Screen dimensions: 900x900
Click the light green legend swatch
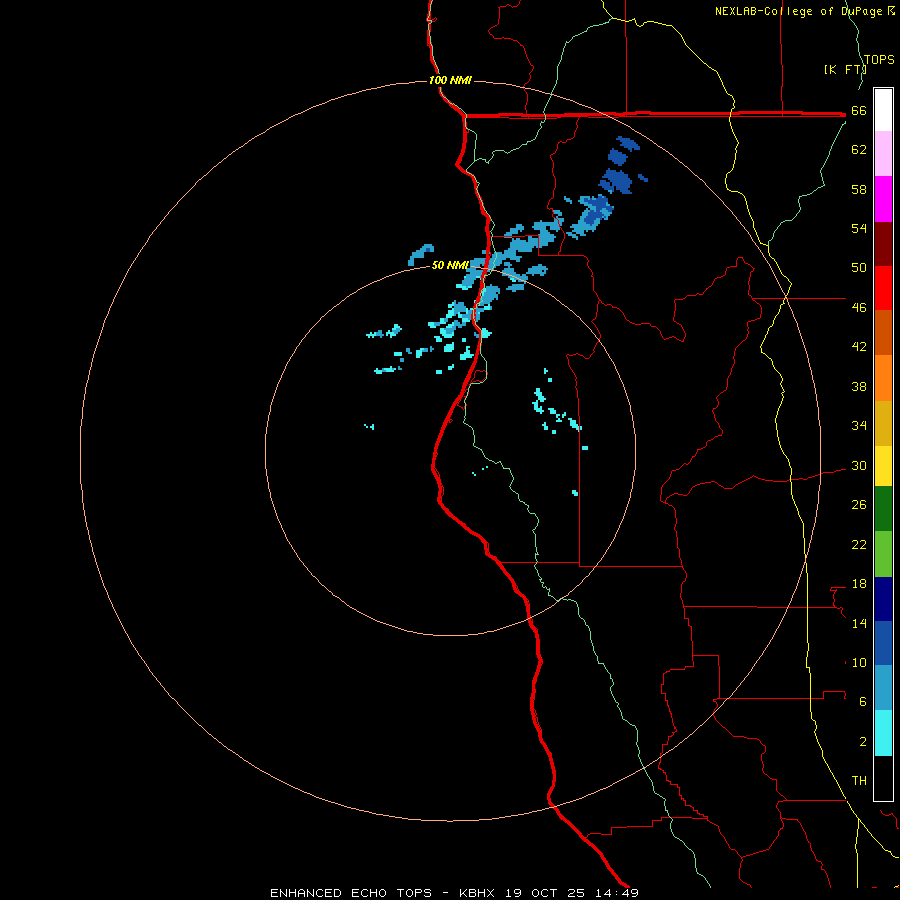[883, 554]
